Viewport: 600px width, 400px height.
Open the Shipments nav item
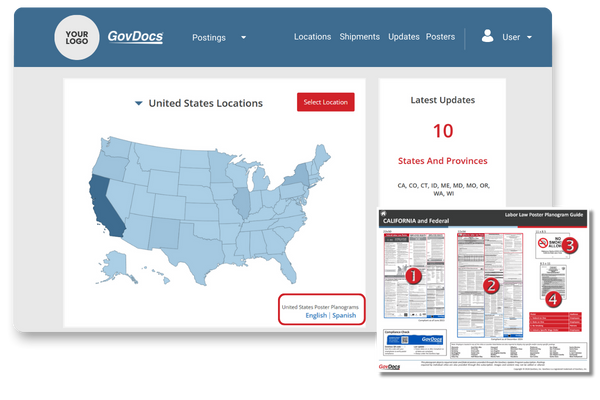[359, 37]
